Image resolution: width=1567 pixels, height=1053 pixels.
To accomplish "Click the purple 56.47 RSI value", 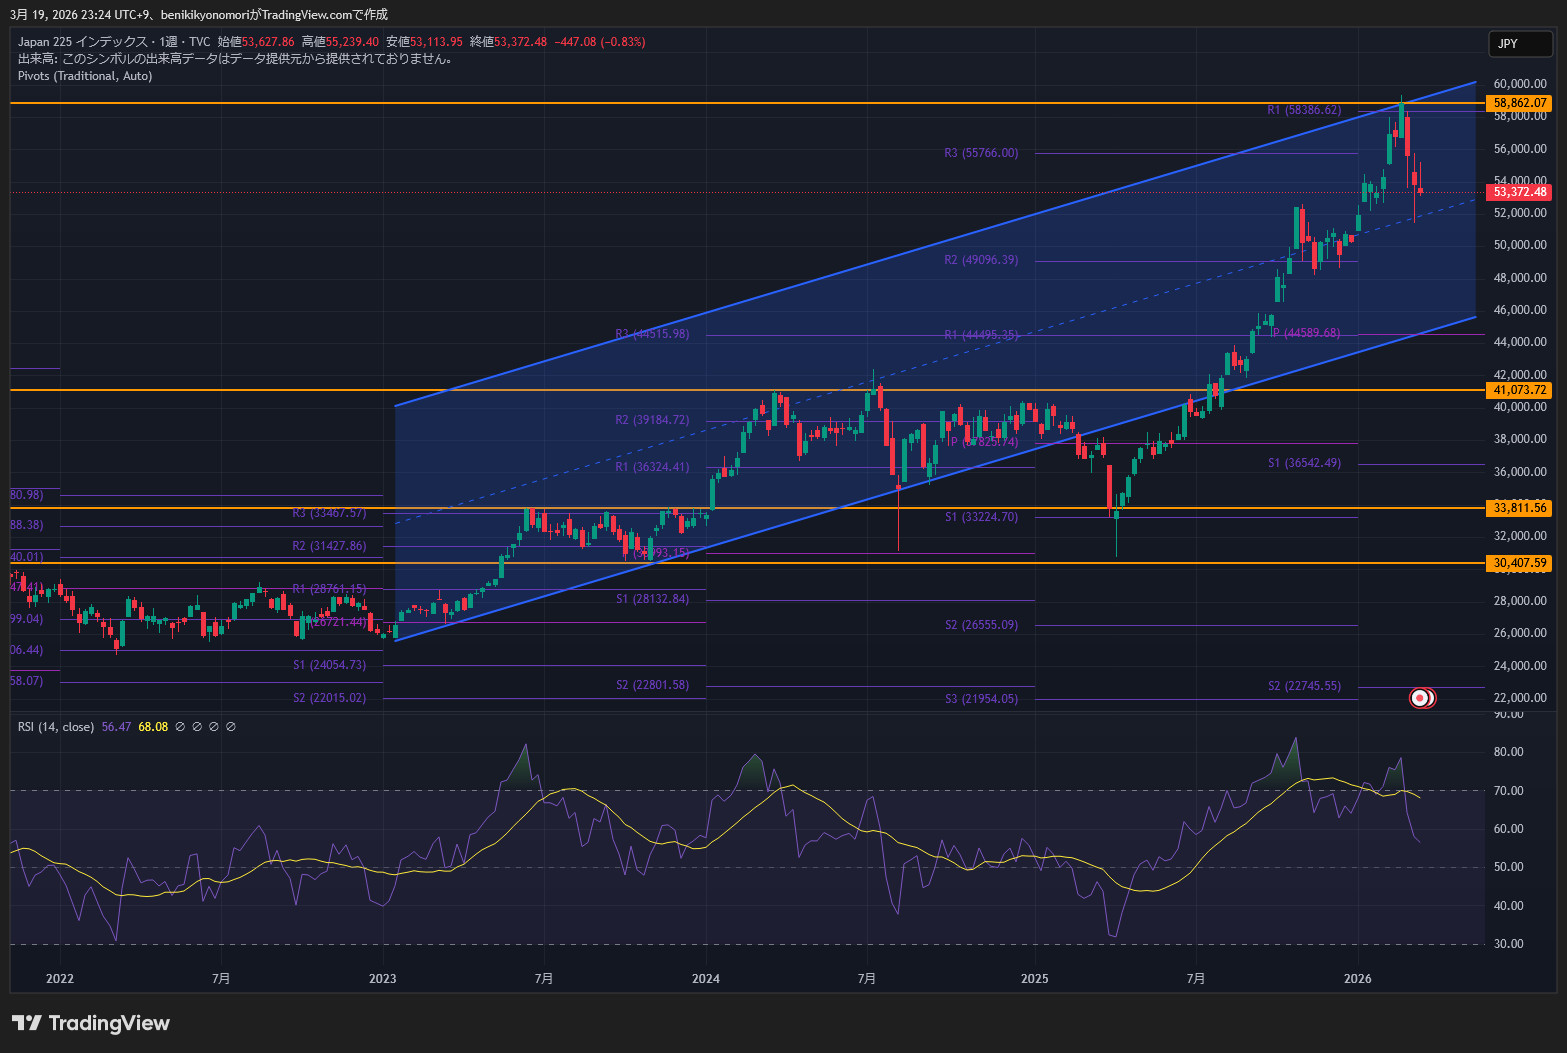I will (x=116, y=727).
